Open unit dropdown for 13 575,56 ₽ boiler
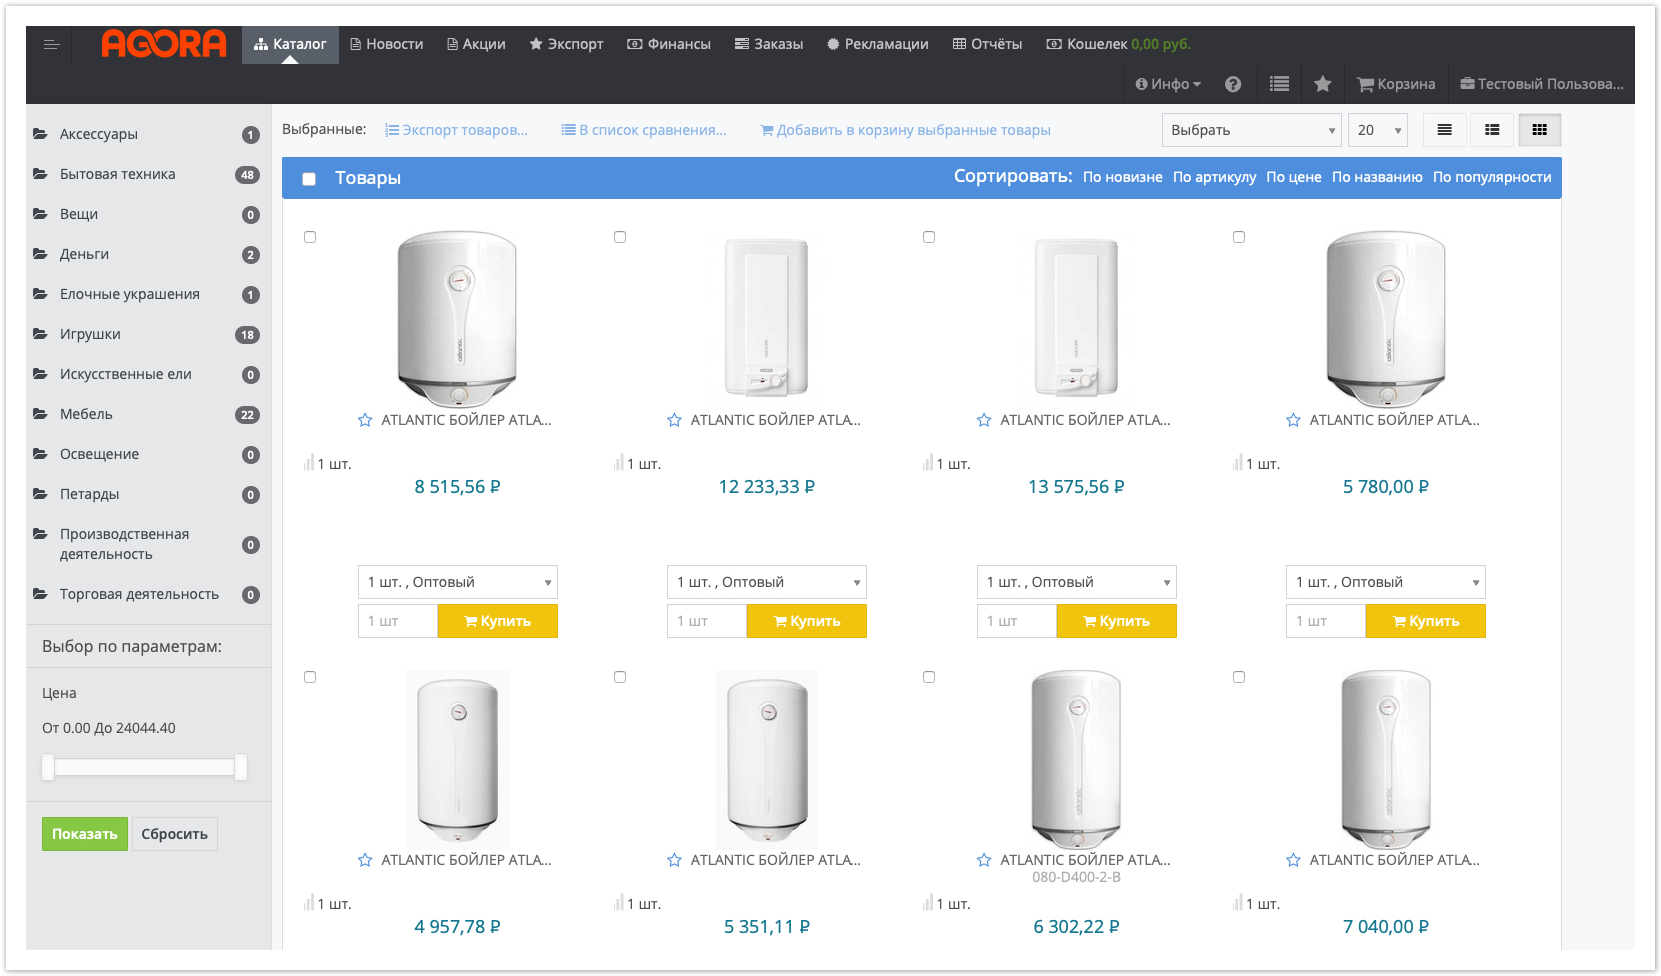Image resolution: width=1661 pixels, height=976 pixels. point(1077,582)
